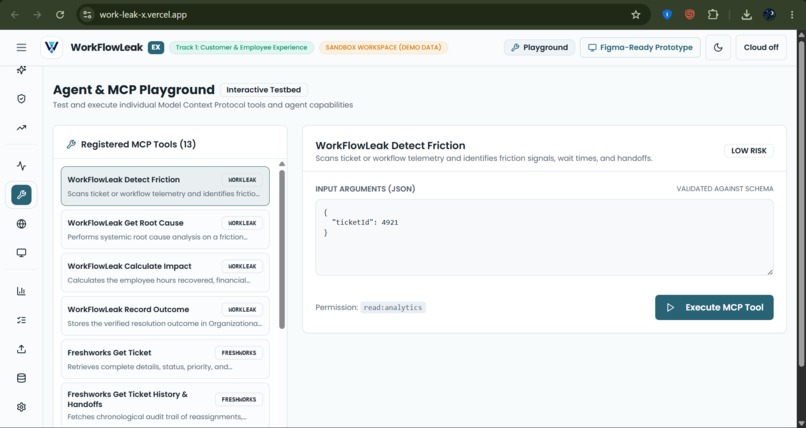
Task: Click the read:analytics permission tag
Action: point(393,307)
